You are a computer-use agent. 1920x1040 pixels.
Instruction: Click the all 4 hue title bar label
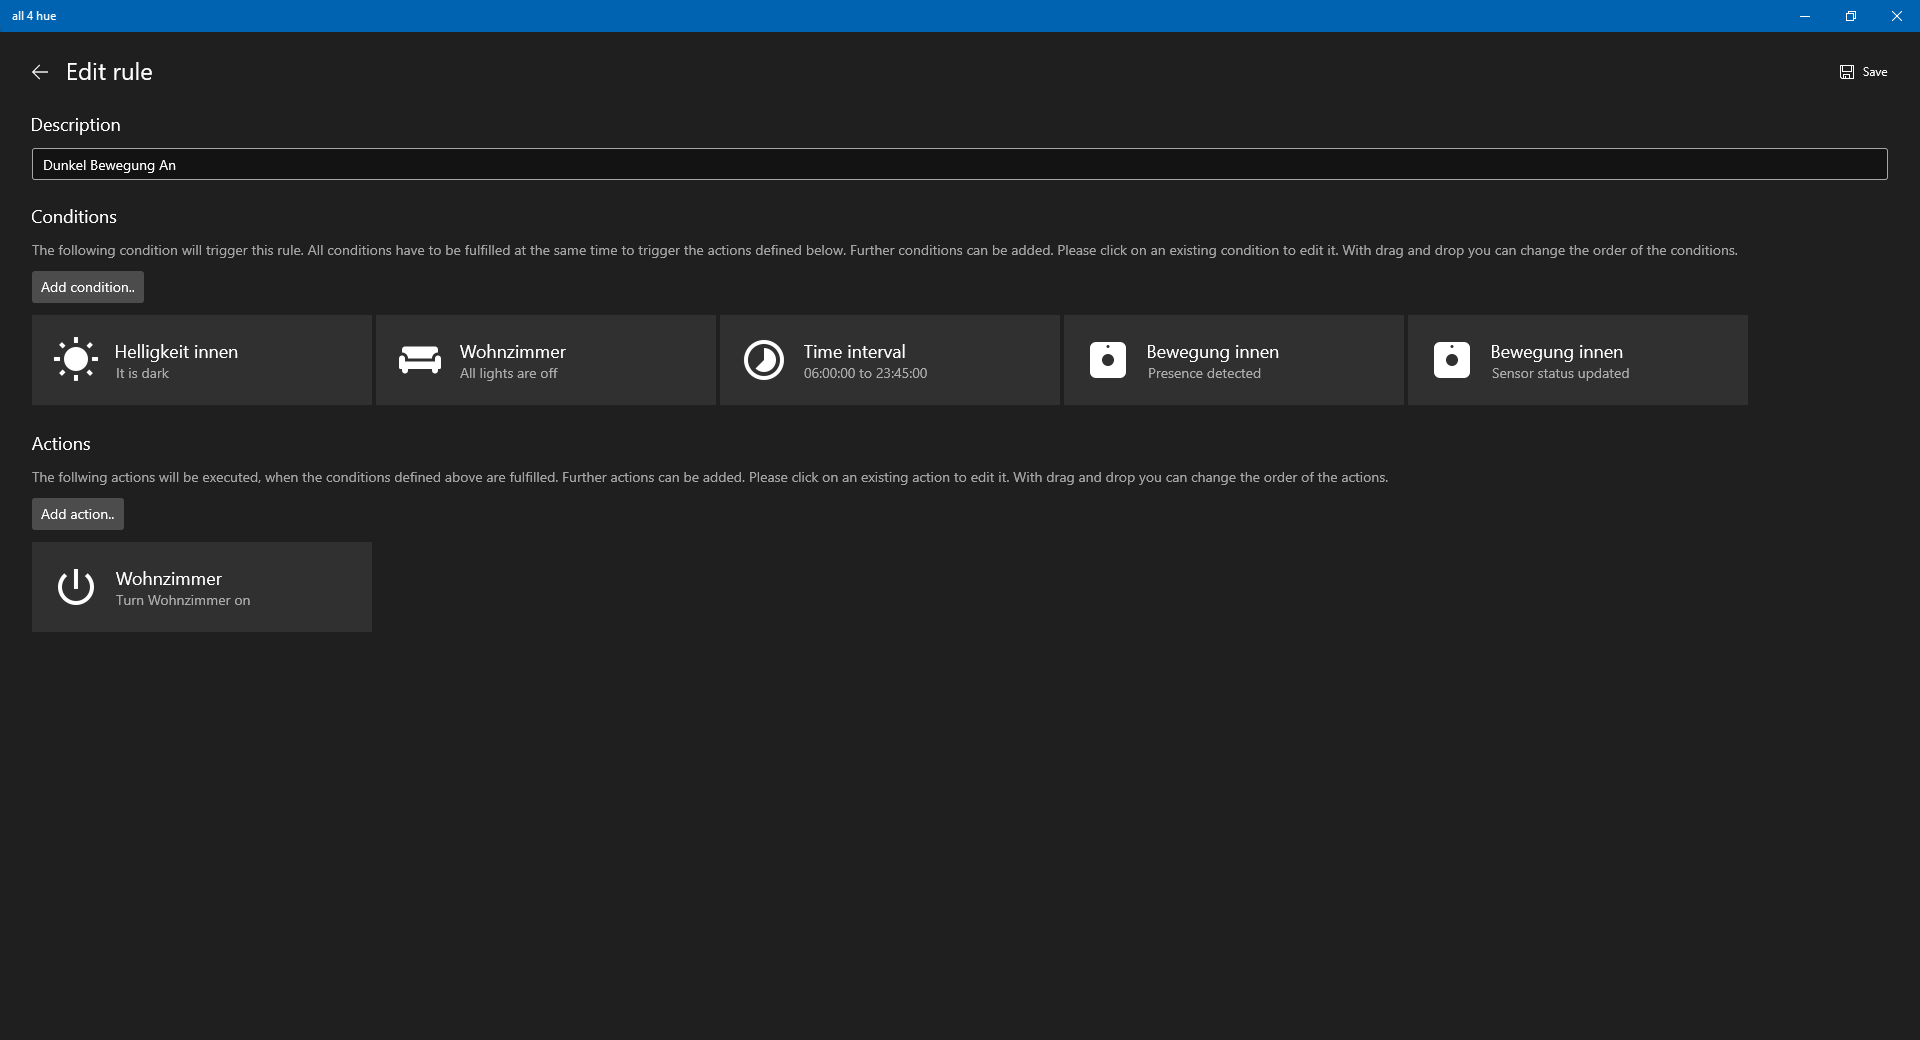34,15
